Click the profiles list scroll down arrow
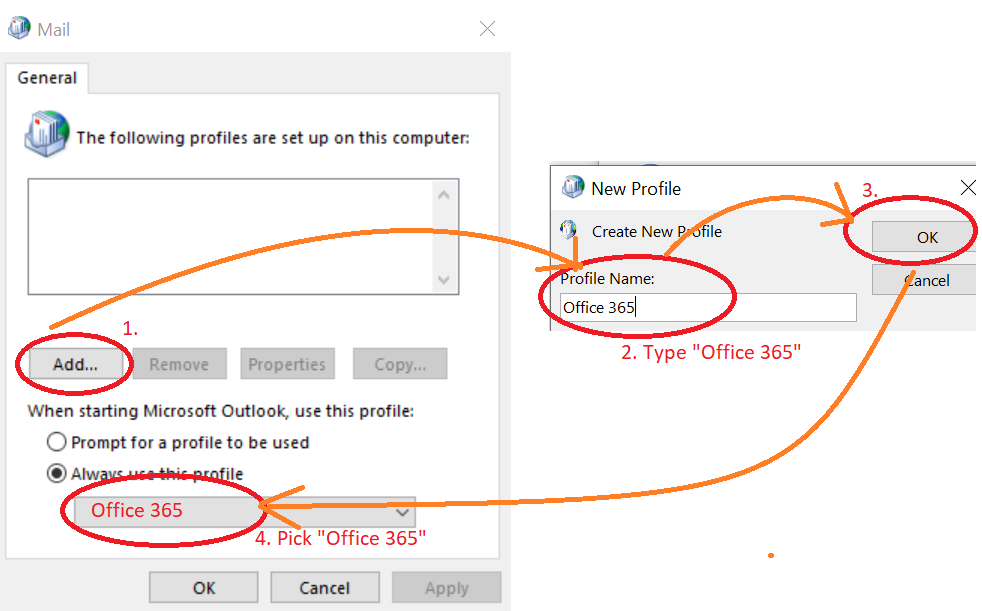The height and width of the screenshot is (611, 982). [444, 279]
